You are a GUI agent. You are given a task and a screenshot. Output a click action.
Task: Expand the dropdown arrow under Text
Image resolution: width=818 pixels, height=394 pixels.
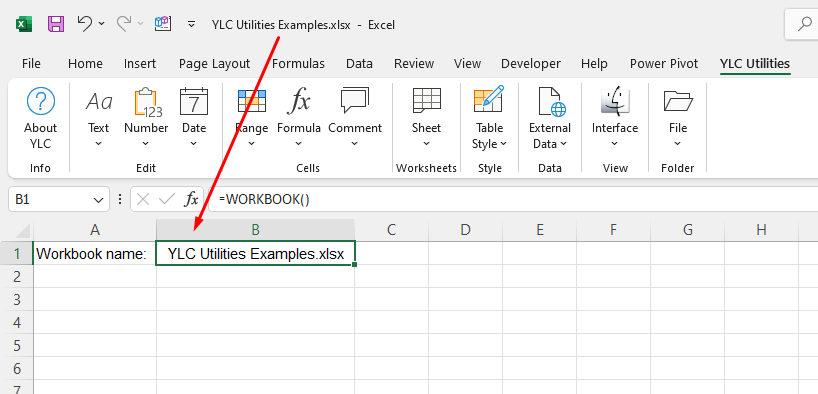pos(99,144)
